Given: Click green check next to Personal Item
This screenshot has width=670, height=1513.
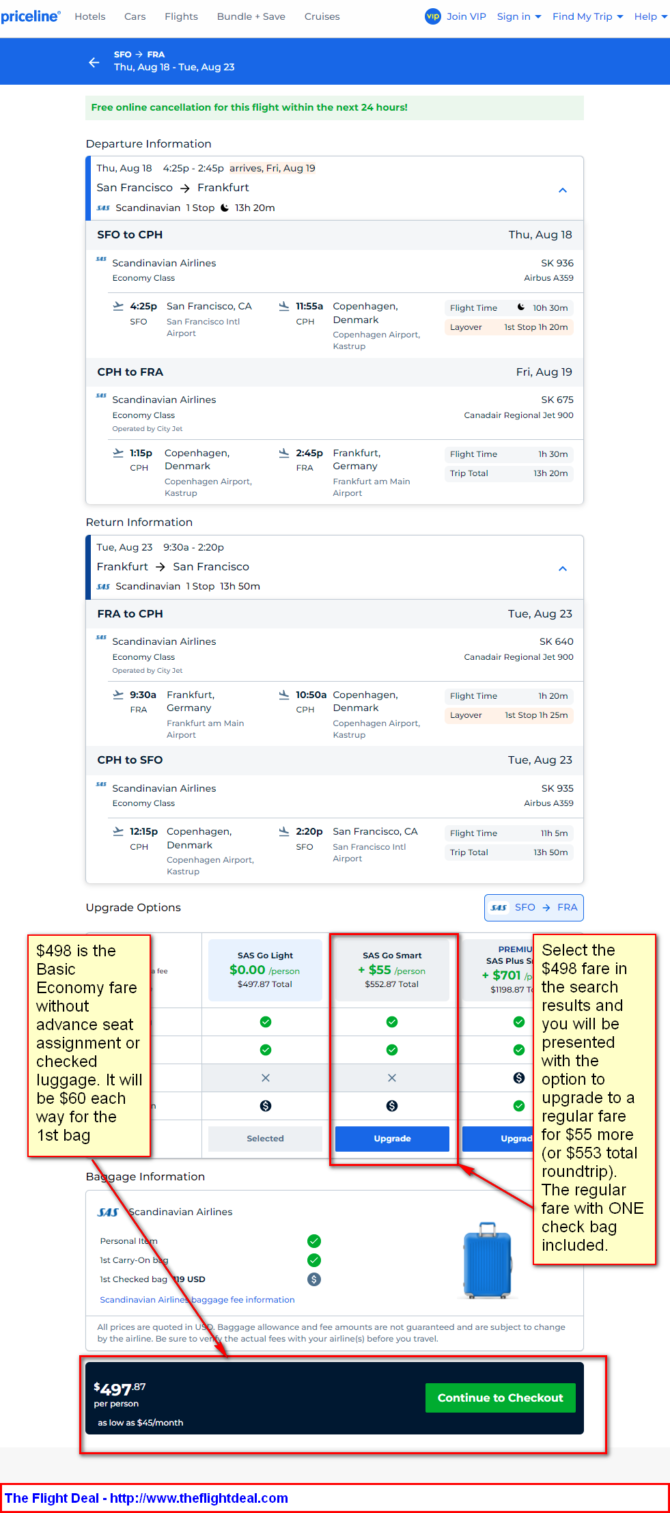Looking at the screenshot, I should 314,1241.
